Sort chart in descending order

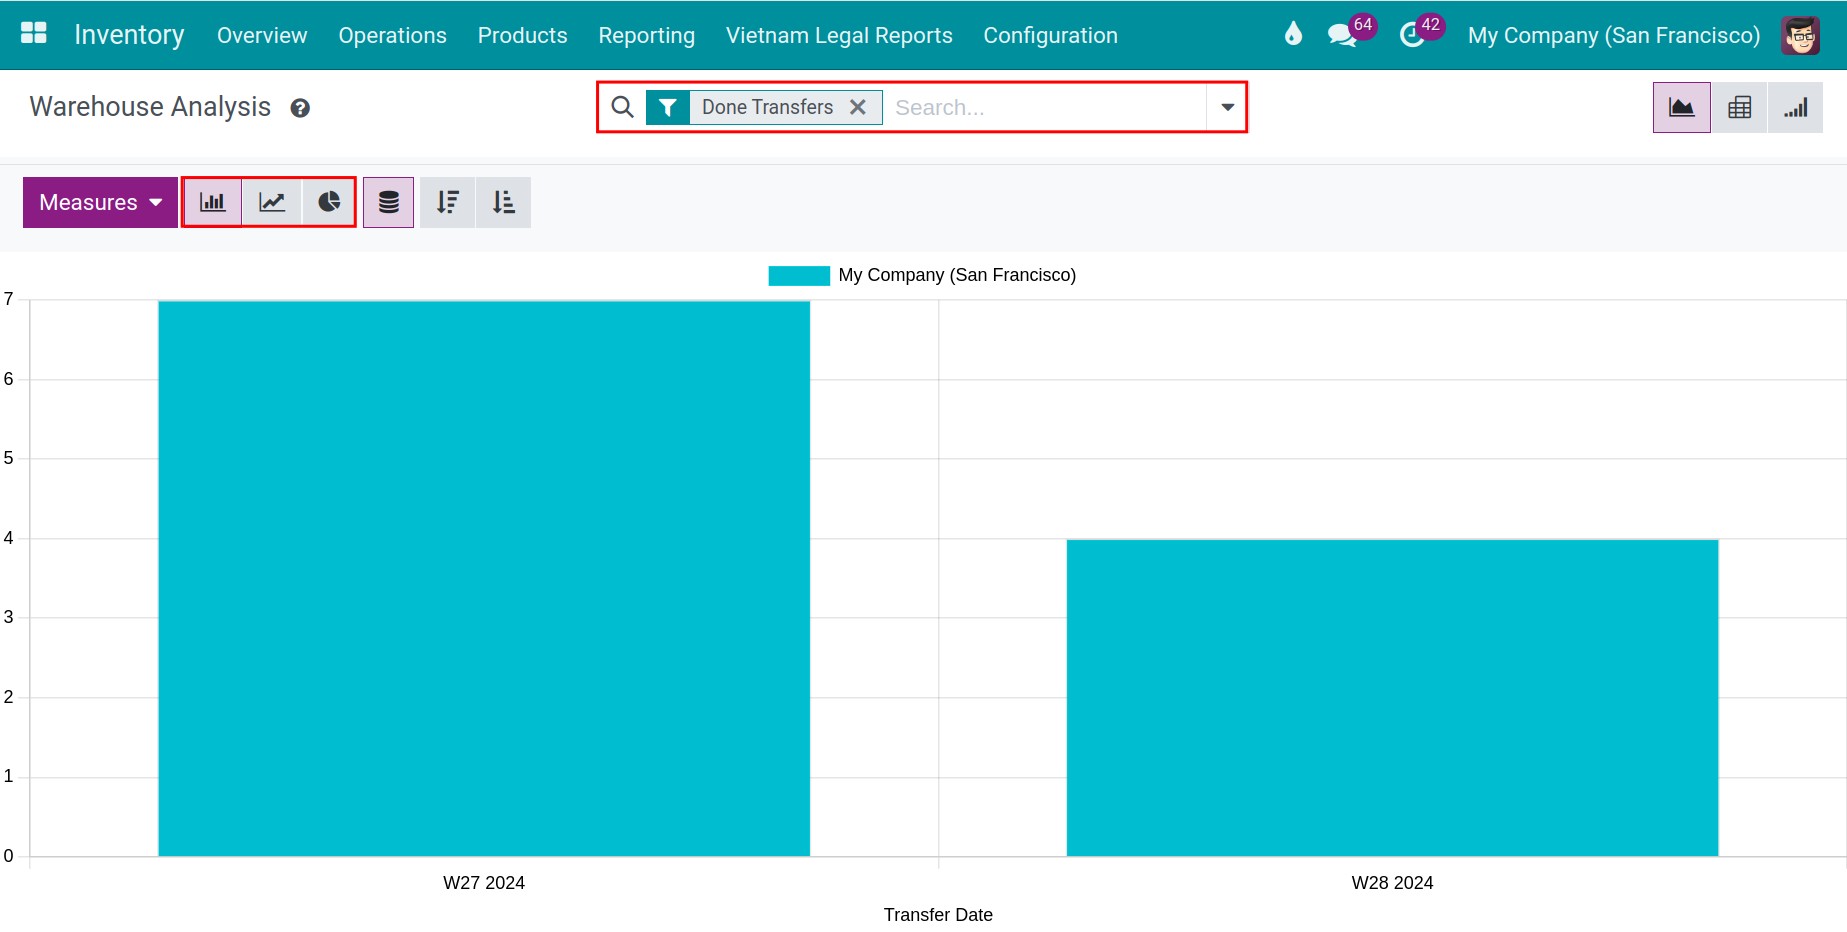click(447, 202)
